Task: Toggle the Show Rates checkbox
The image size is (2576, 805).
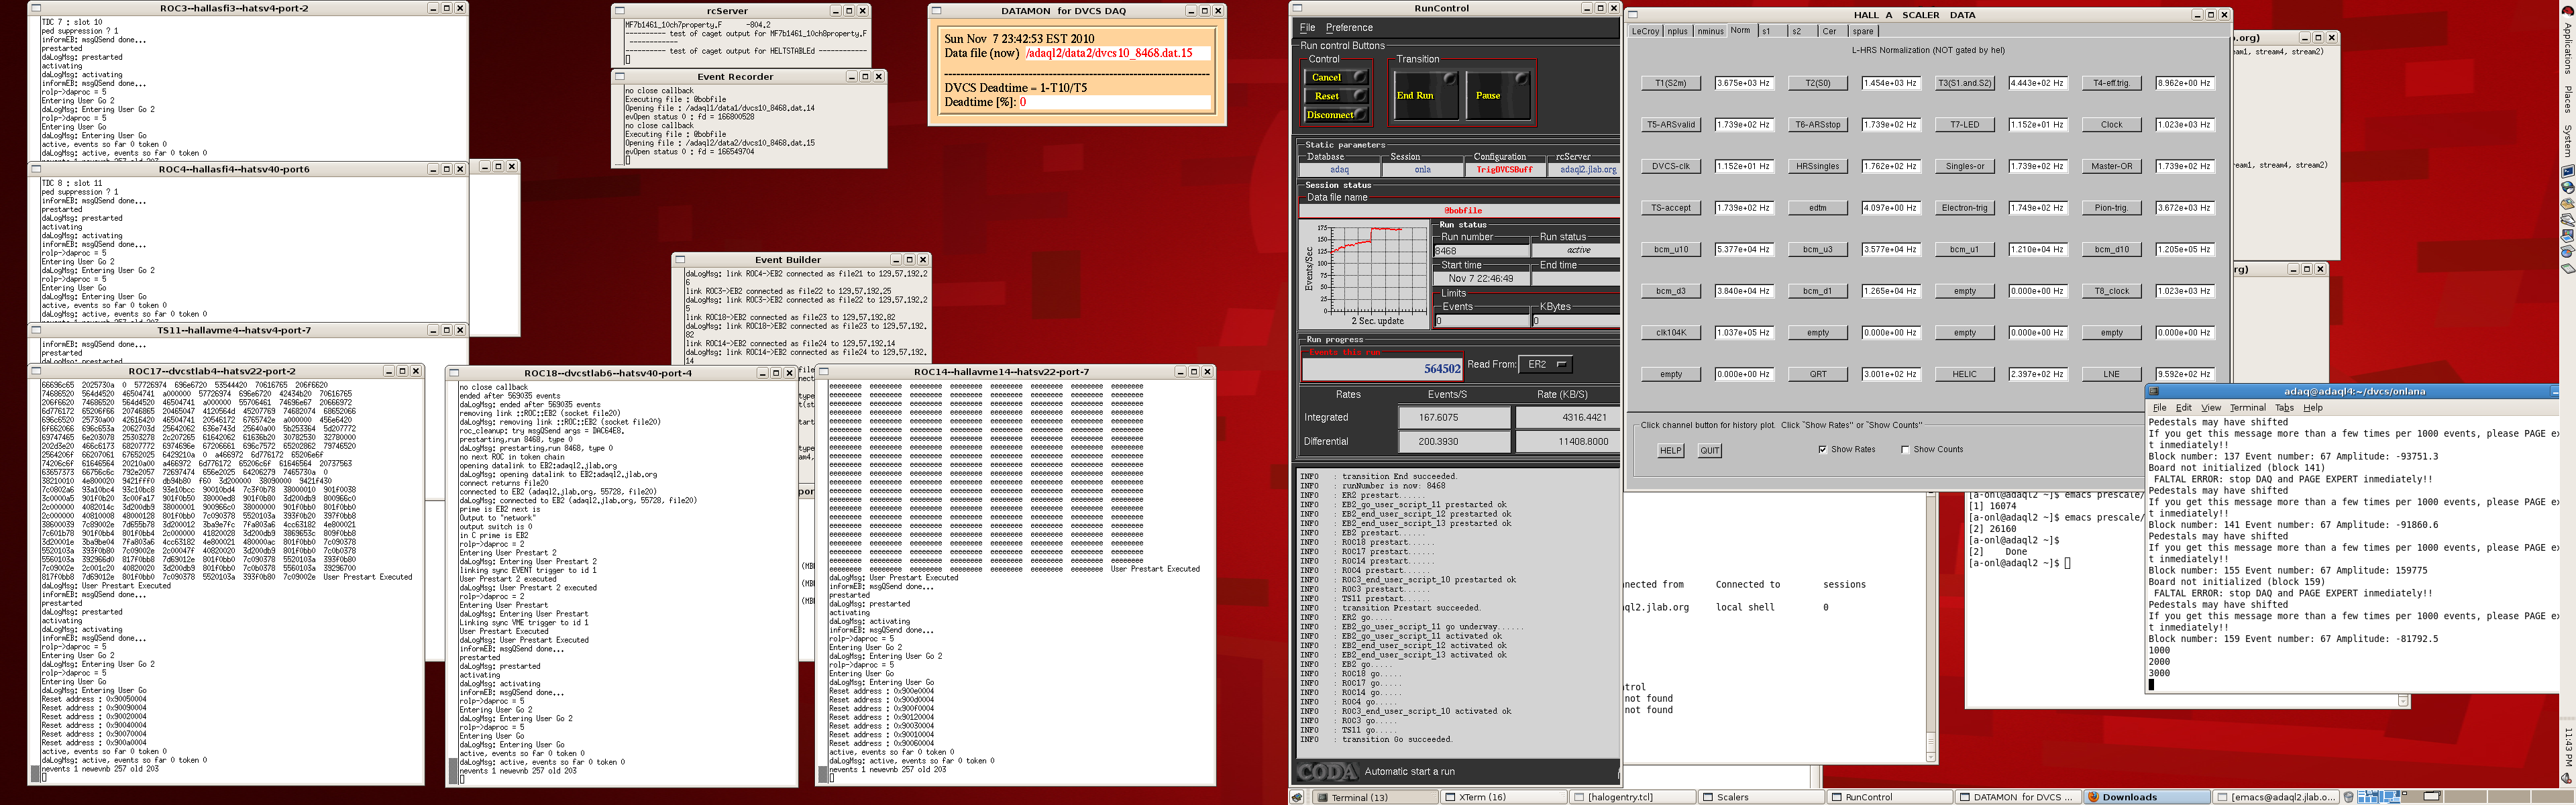Action: [x=1823, y=450]
